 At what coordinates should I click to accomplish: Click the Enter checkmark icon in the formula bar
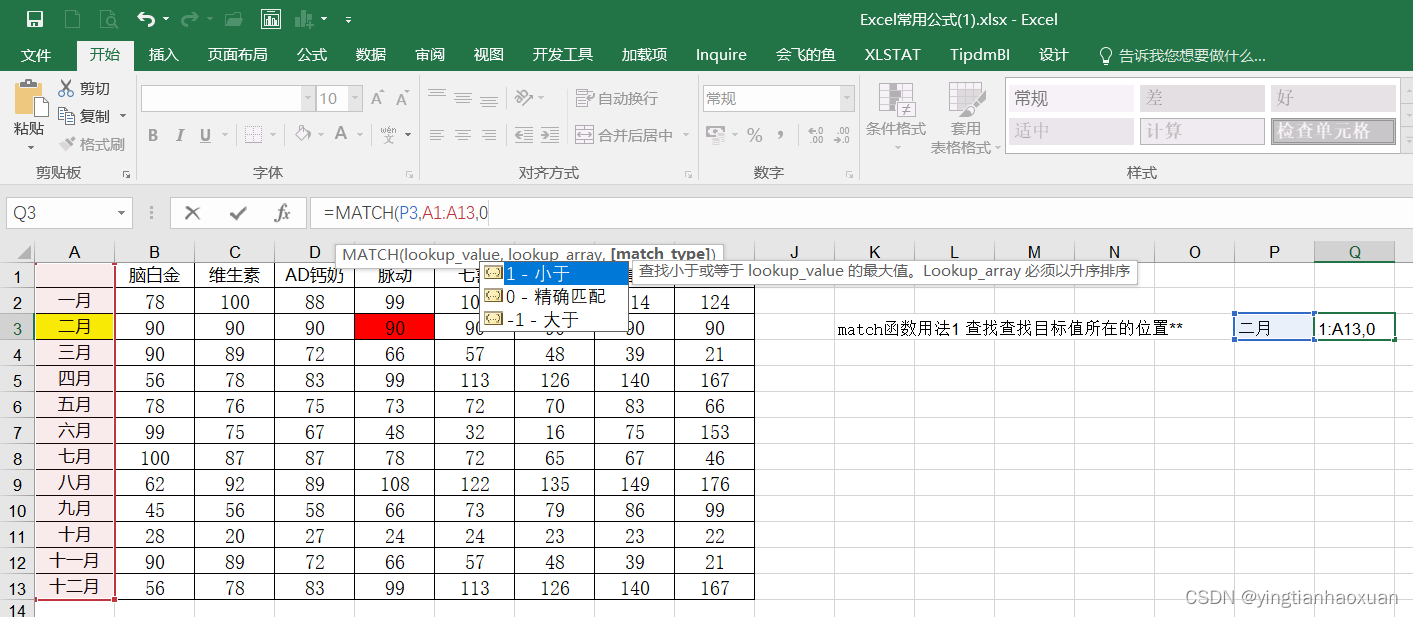pyautogui.click(x=238, y=213)
